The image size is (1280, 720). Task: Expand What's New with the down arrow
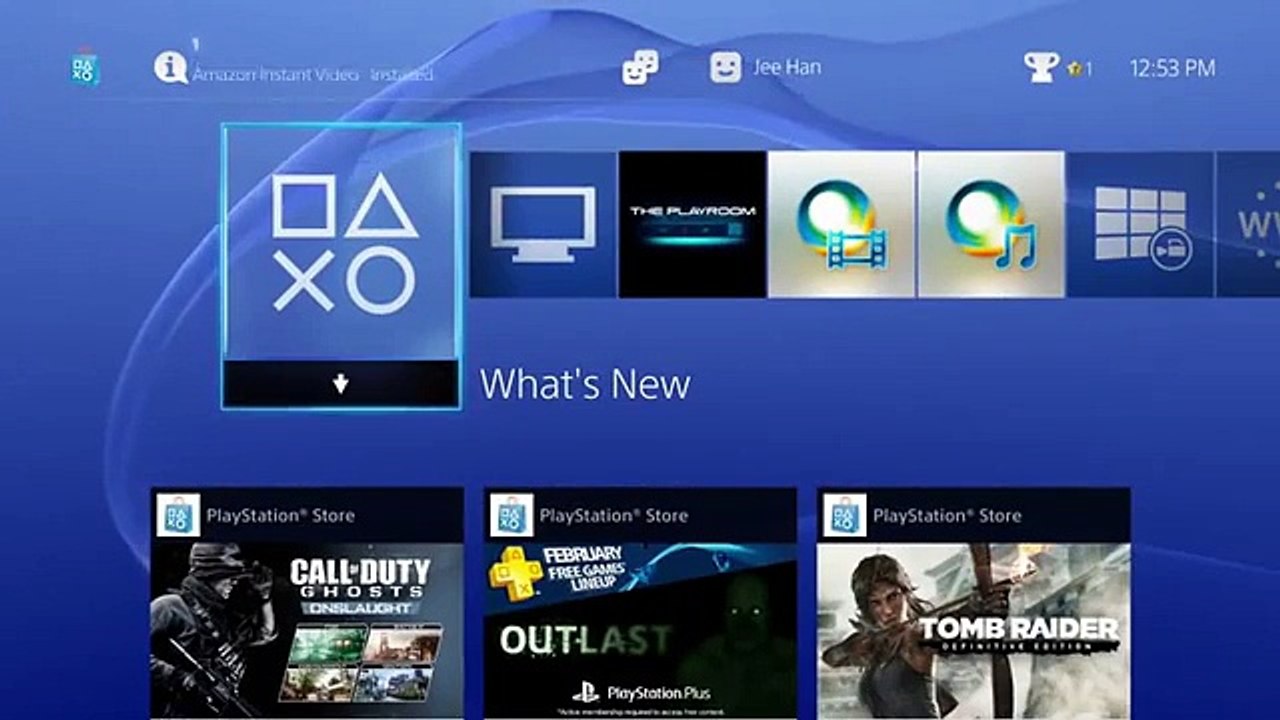(341, 384)
